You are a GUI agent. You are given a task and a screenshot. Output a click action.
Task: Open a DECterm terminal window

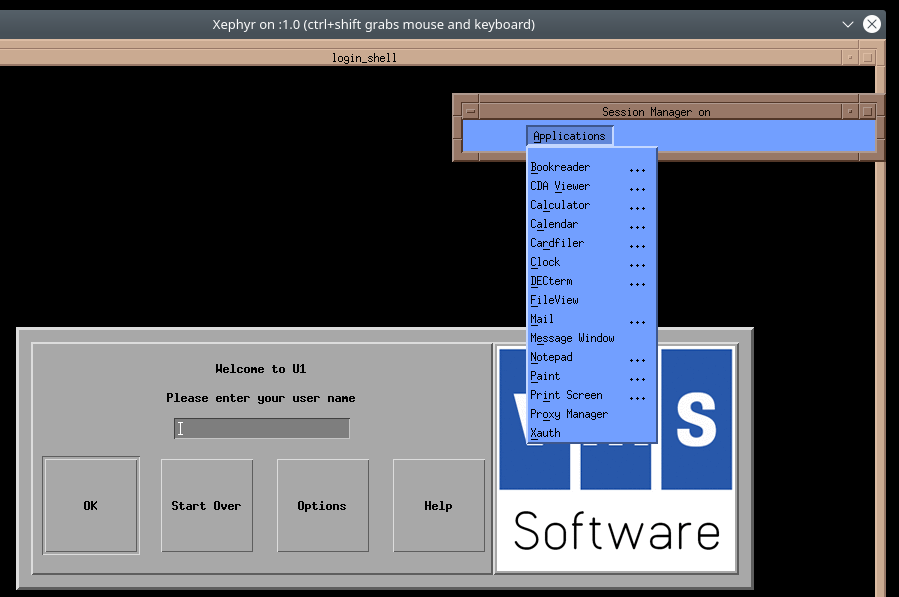(551, 281)
